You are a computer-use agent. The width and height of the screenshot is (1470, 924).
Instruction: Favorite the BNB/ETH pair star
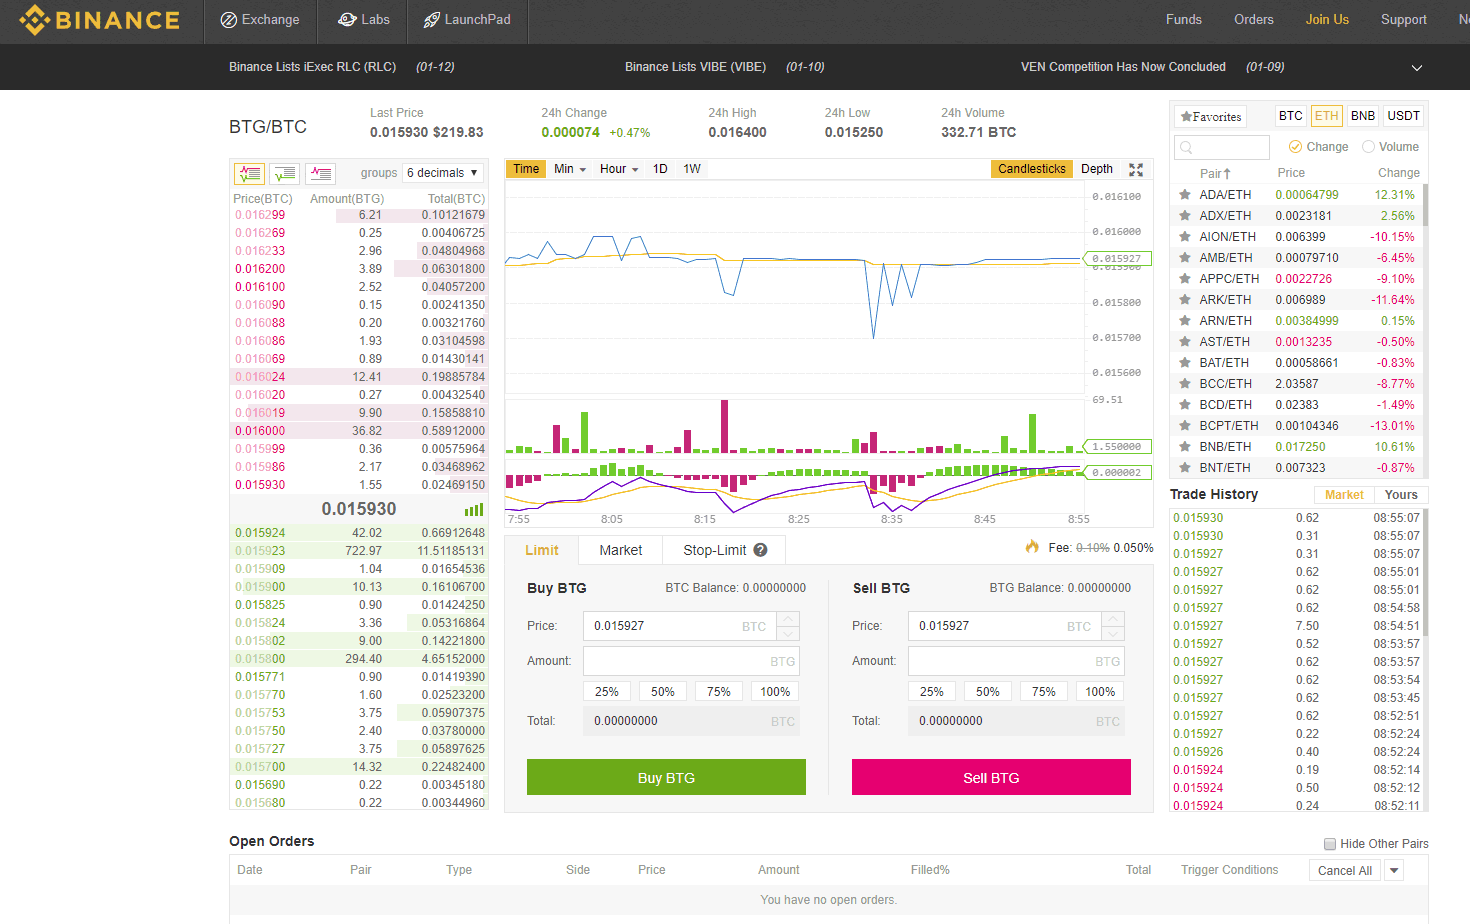pyautogui.click(x=1185, y=447)
